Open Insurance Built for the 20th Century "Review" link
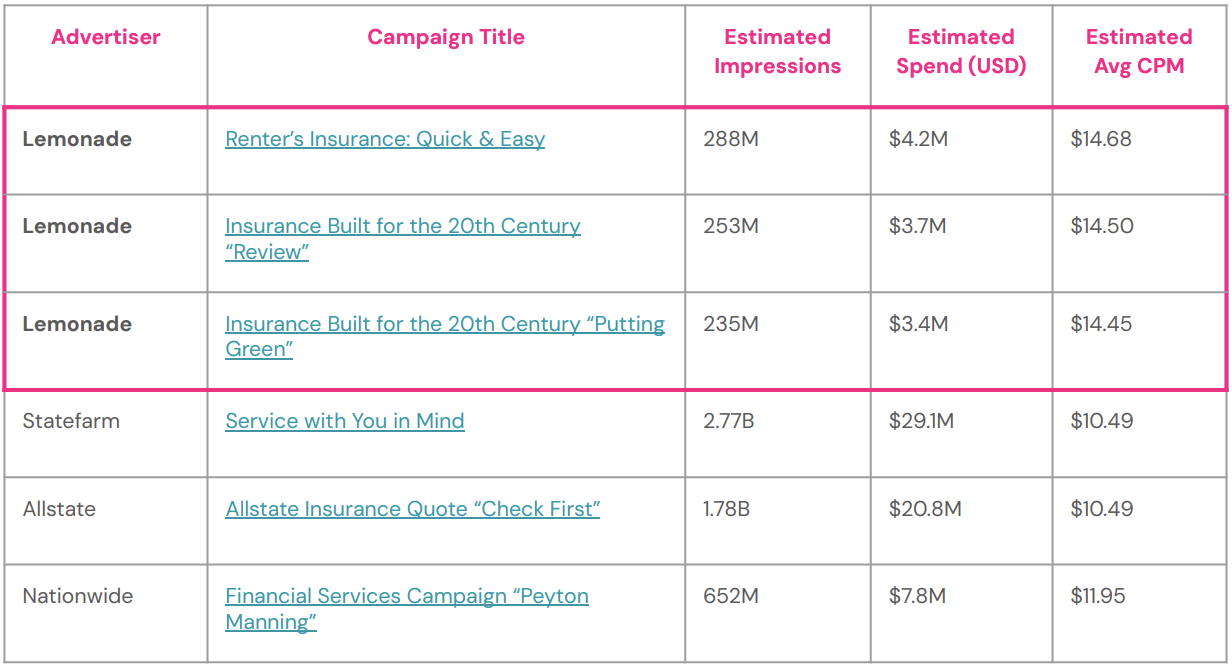1232x666 pixels. [403, 239]
